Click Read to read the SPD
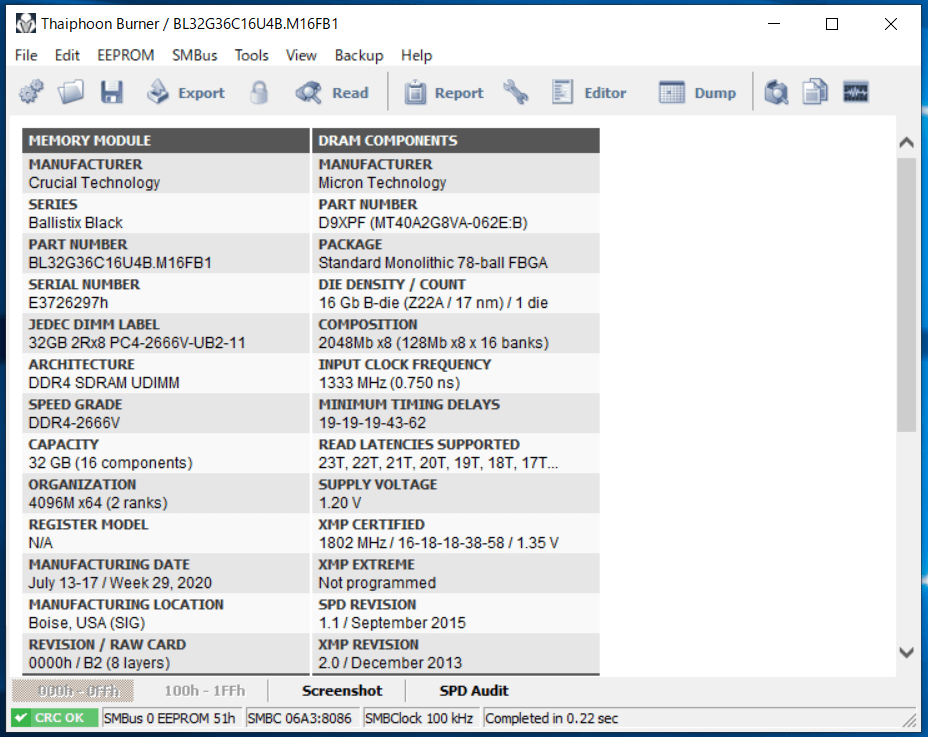 (332, 93)
